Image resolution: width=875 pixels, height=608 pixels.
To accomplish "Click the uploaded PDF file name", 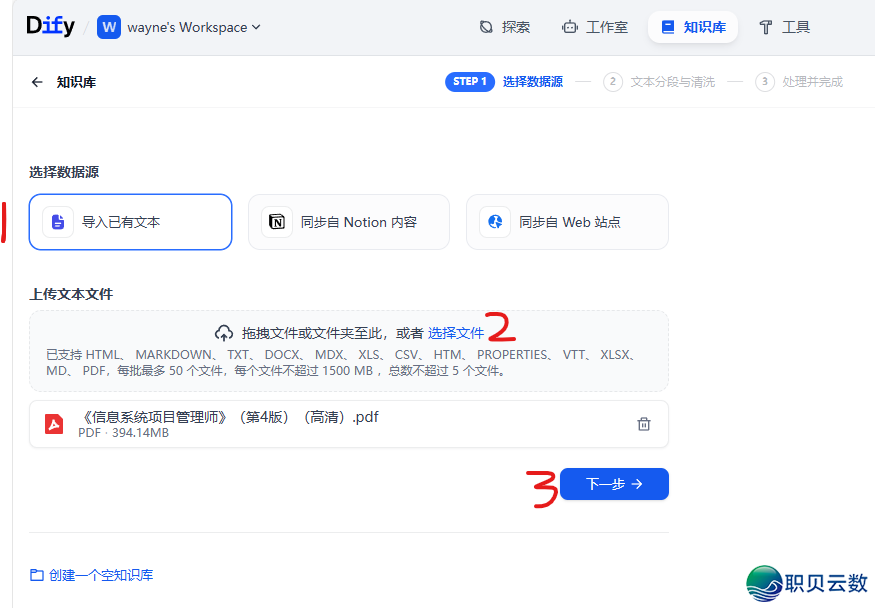I will click(228, 417).
